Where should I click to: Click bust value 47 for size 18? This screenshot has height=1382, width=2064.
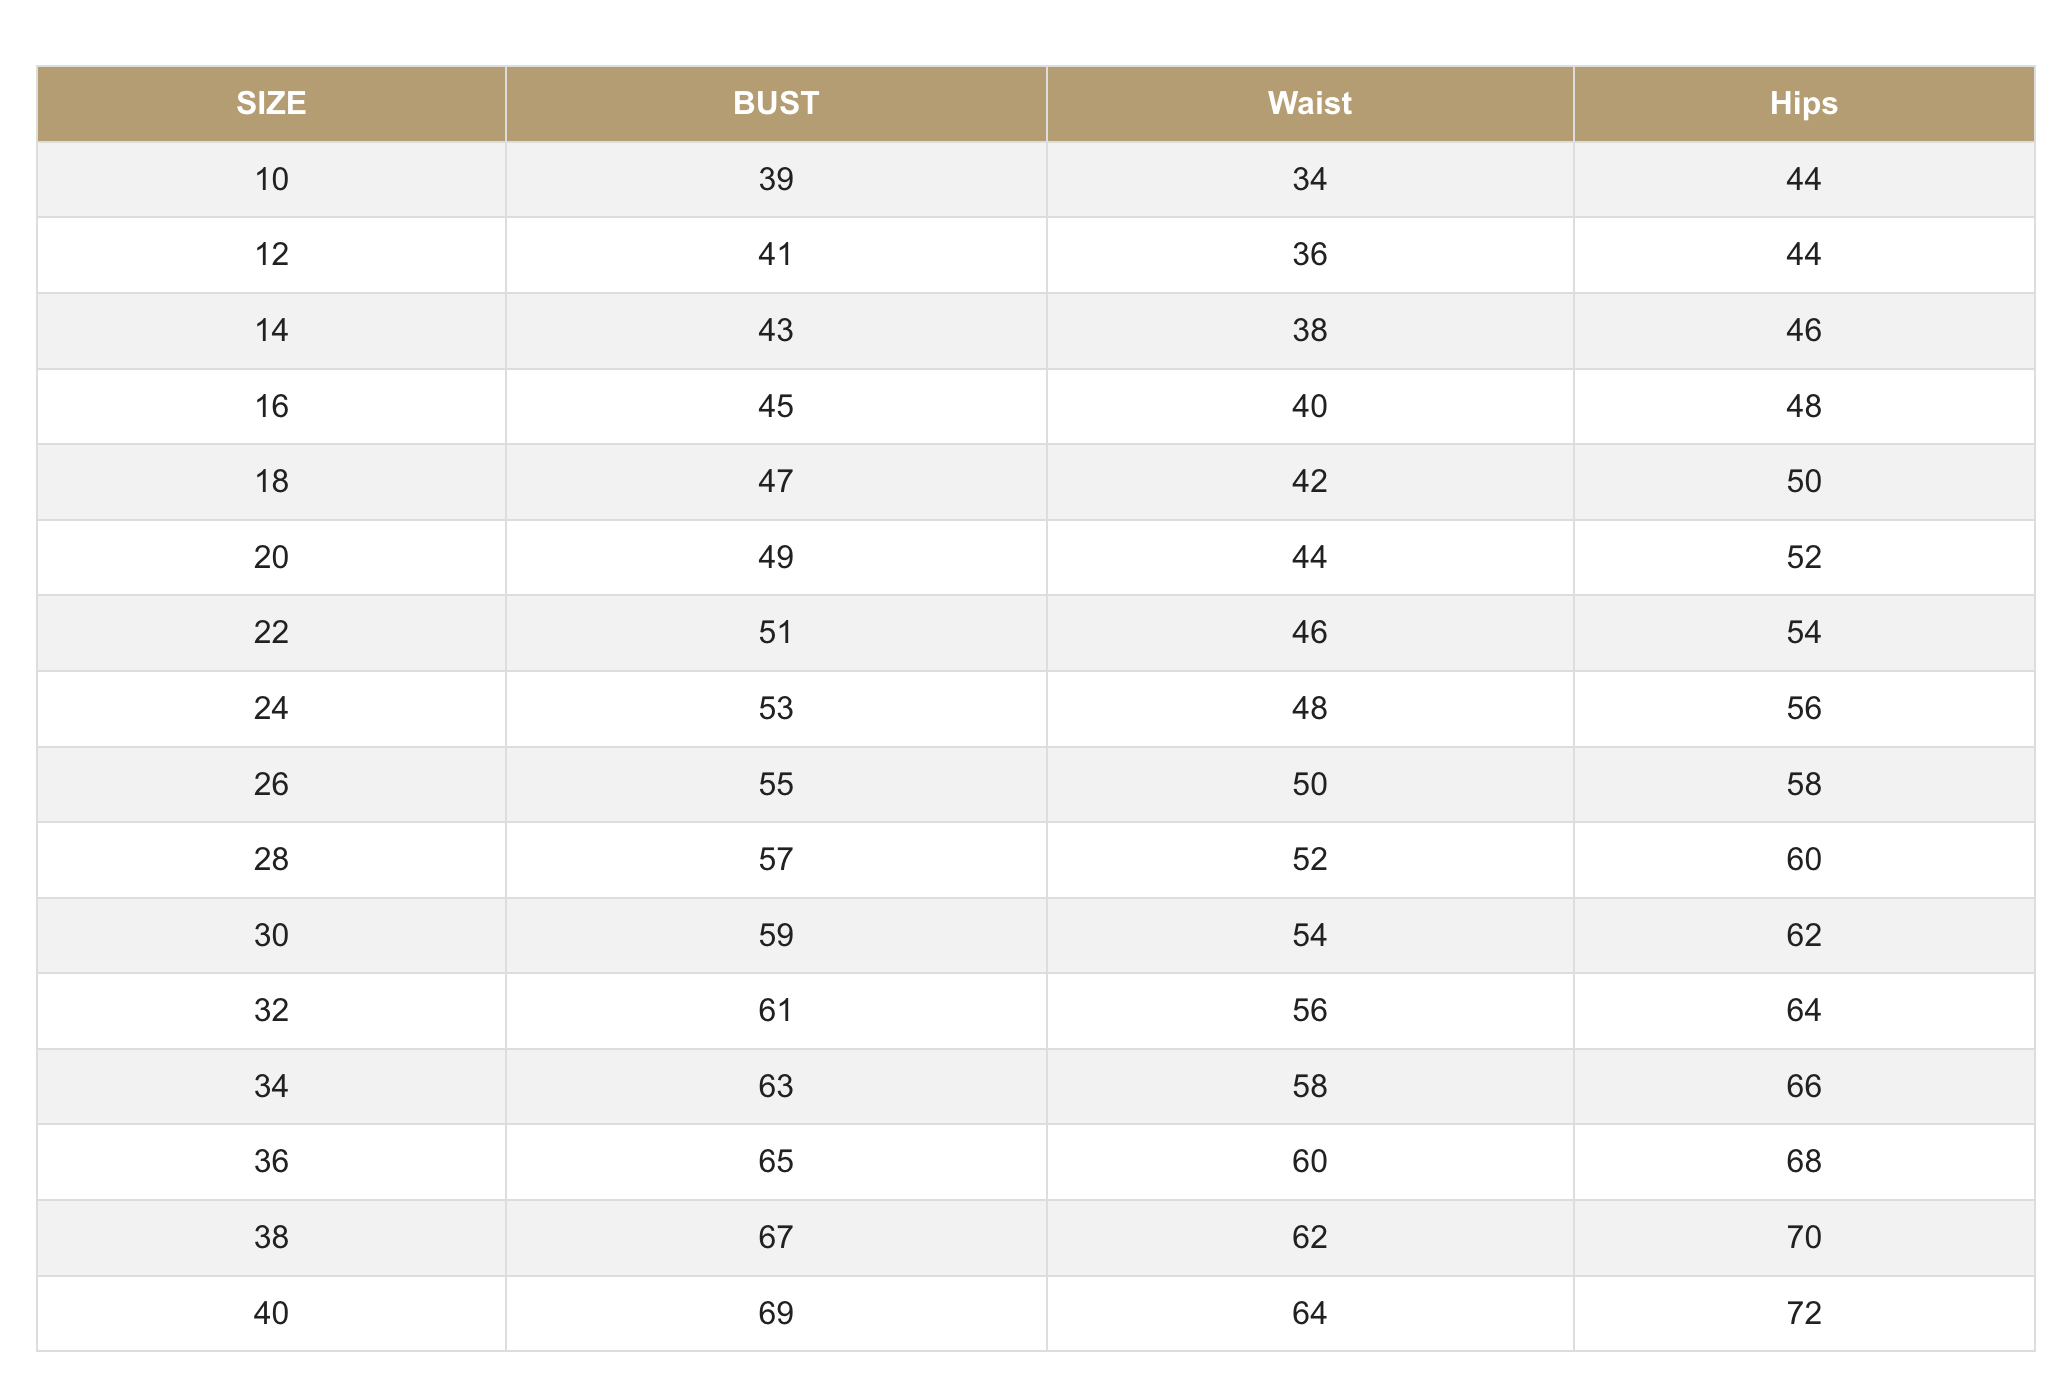click(x=776, y=482)
